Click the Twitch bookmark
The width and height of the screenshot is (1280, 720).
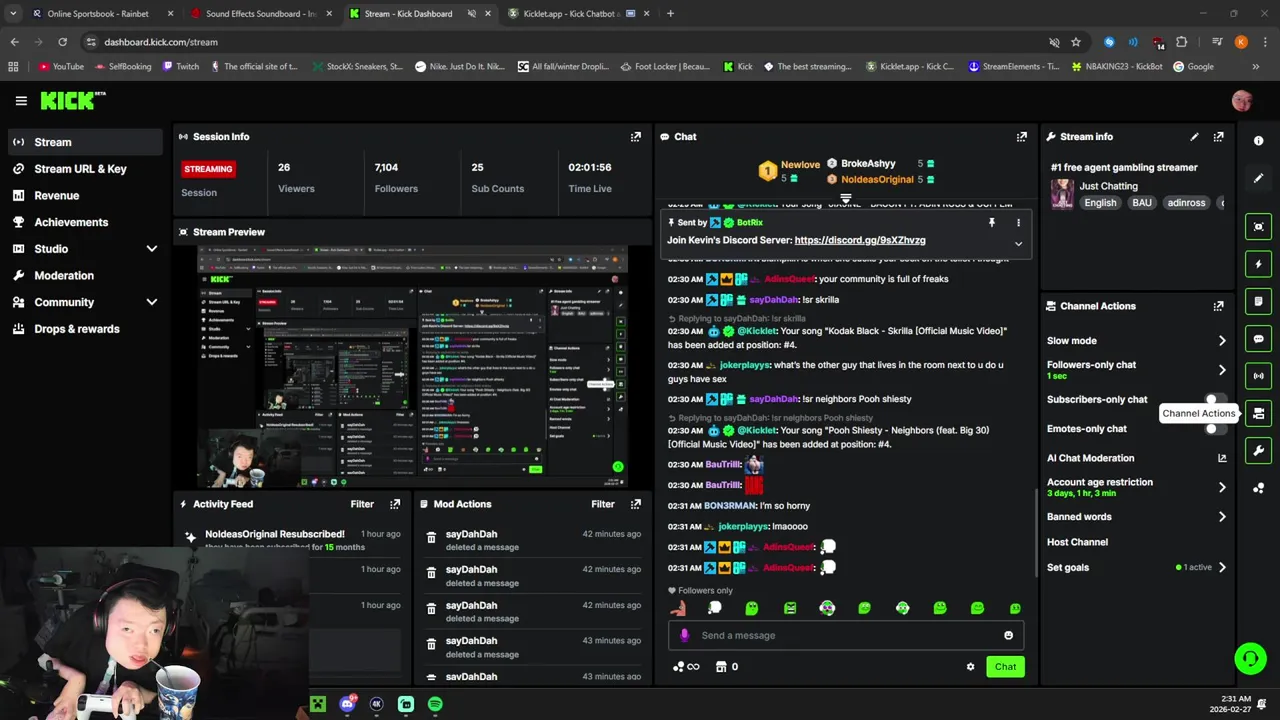point(180,67)
